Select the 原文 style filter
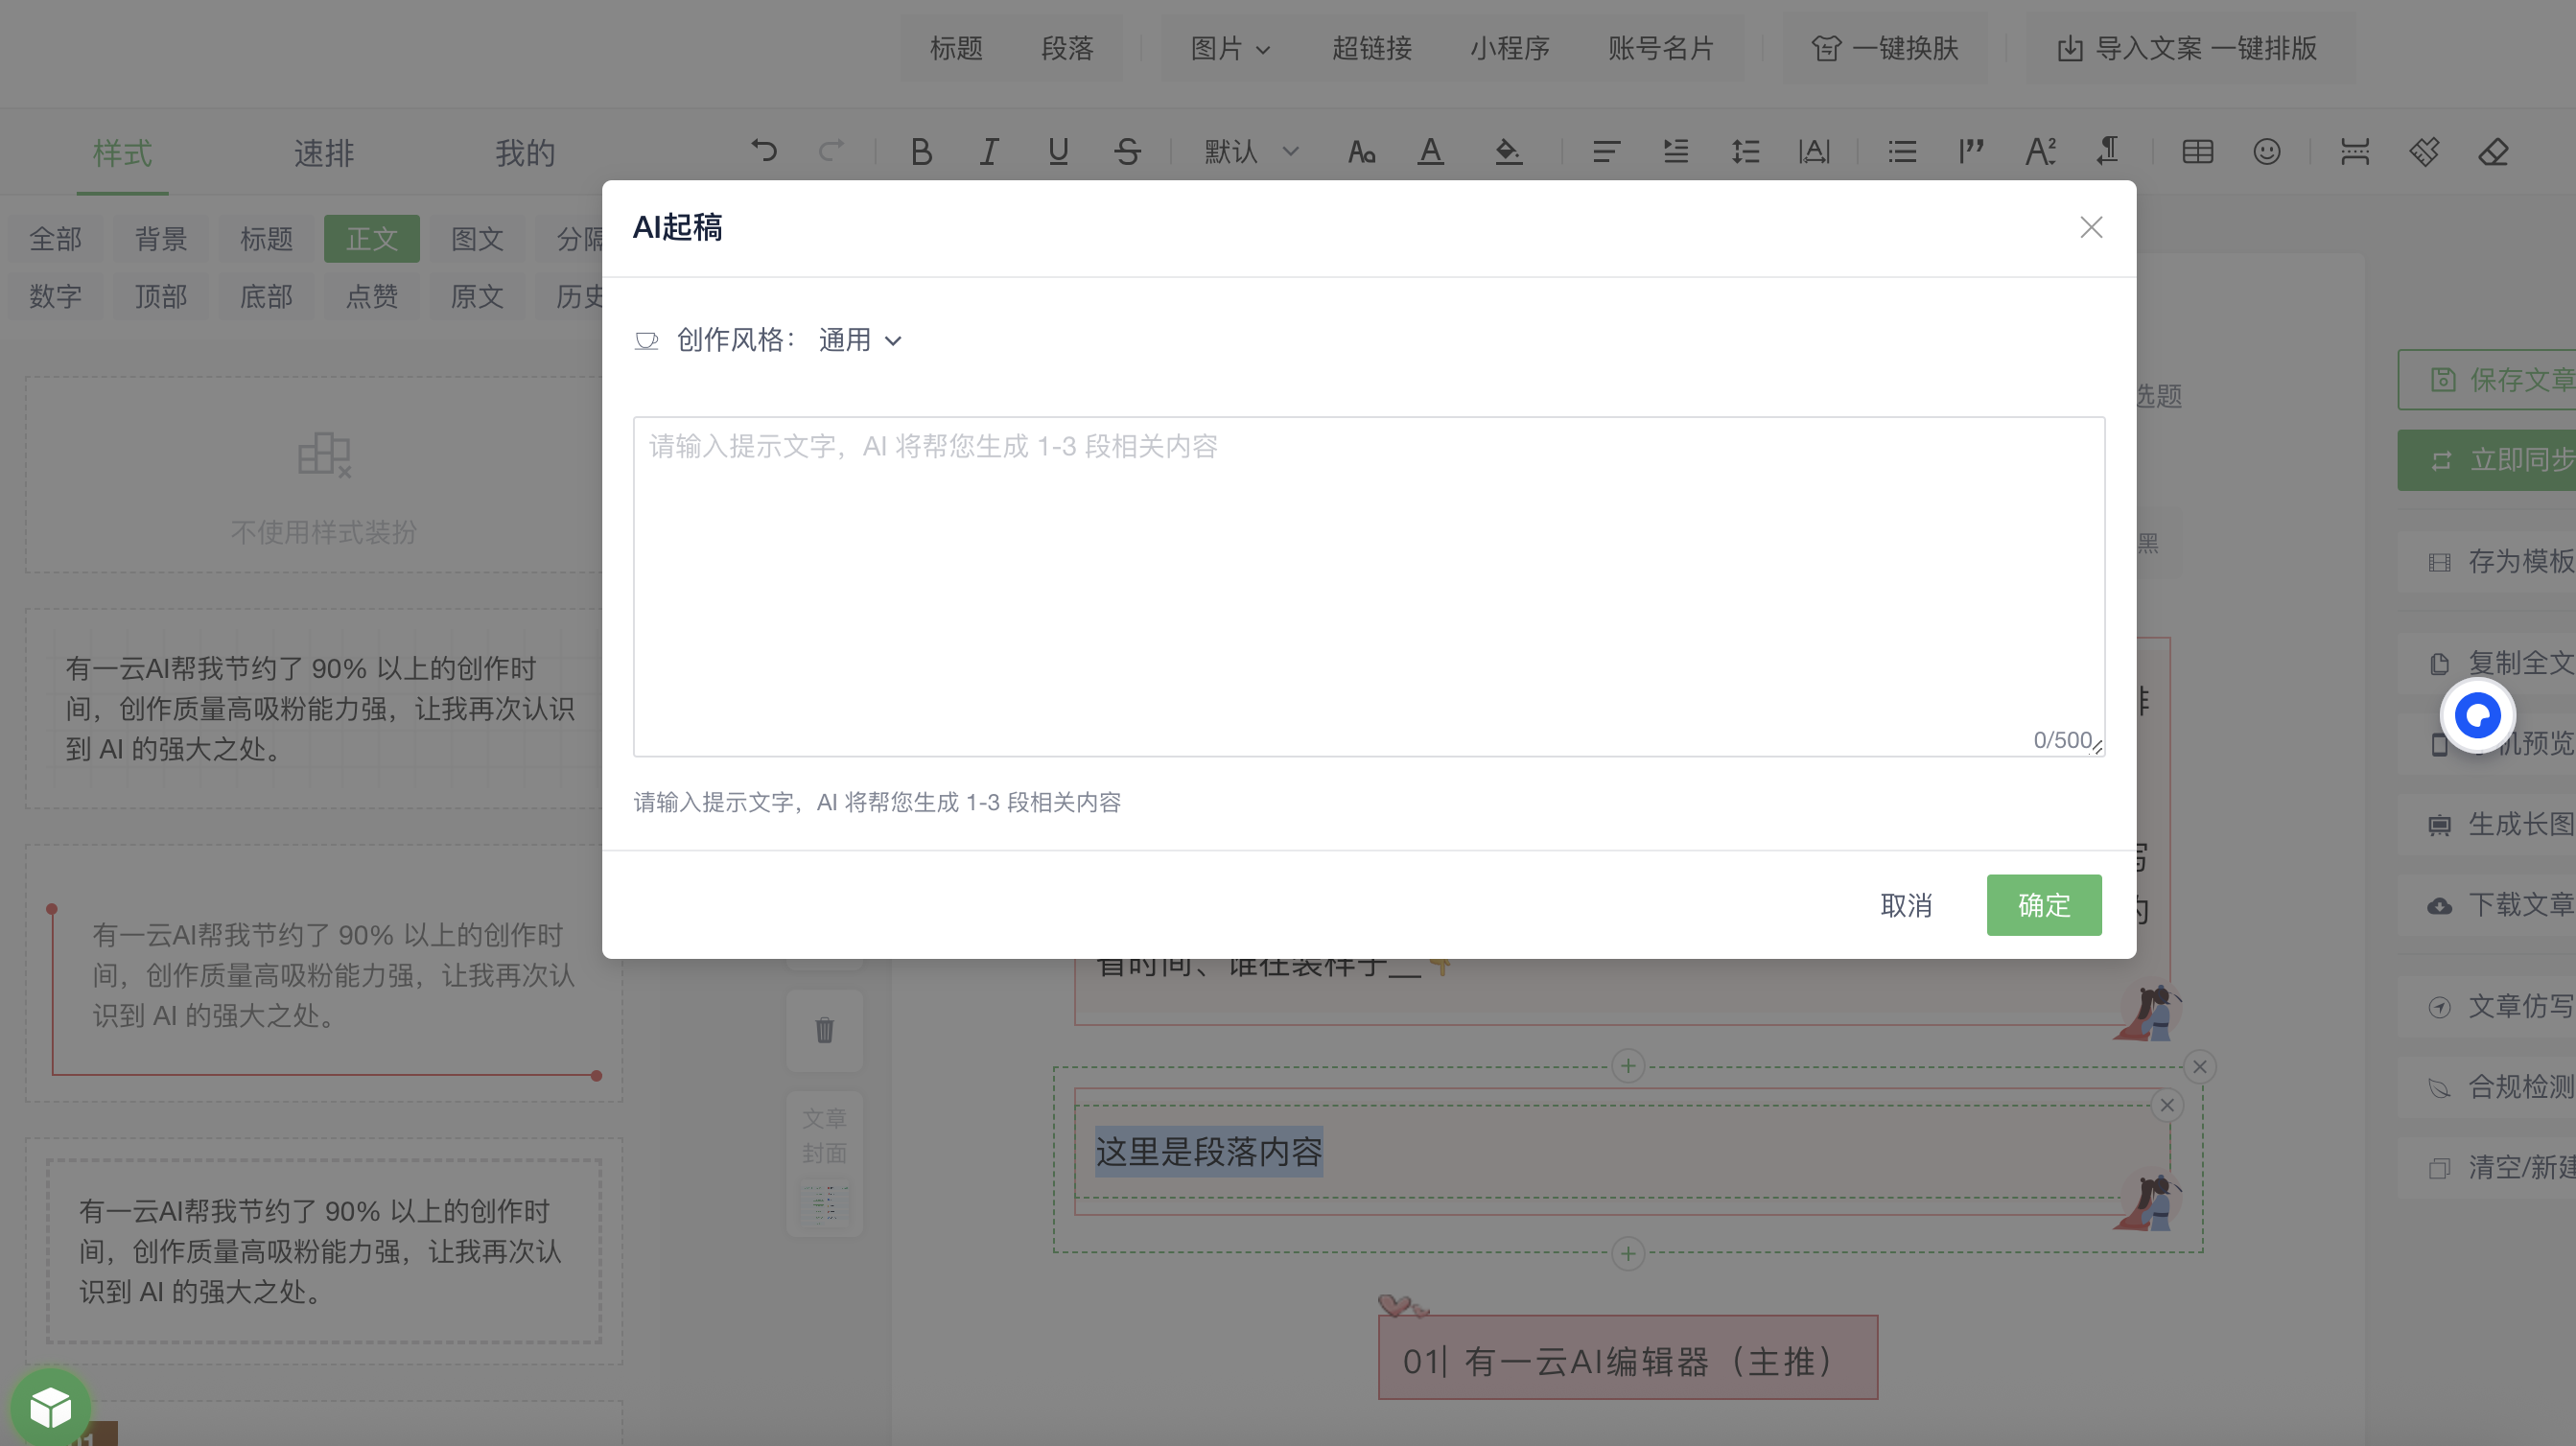This screenshot has height=1446, width=2576. point(477,297)
